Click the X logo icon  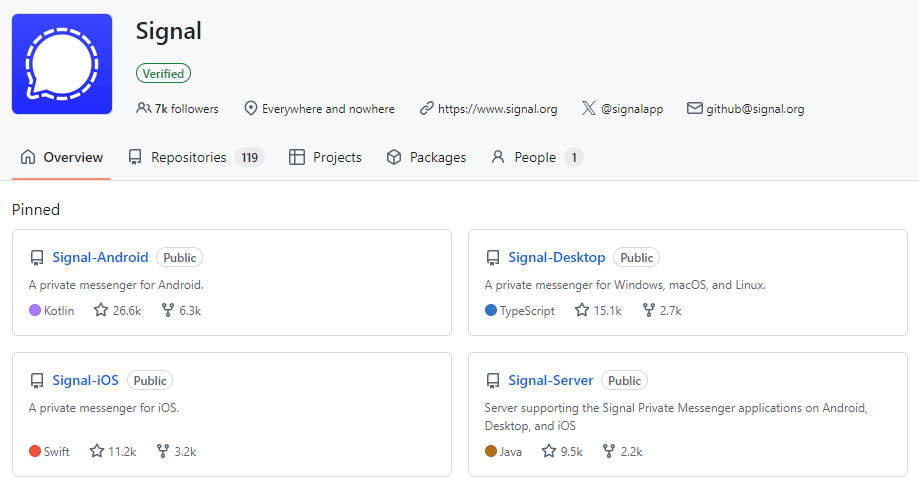point(588,108)
